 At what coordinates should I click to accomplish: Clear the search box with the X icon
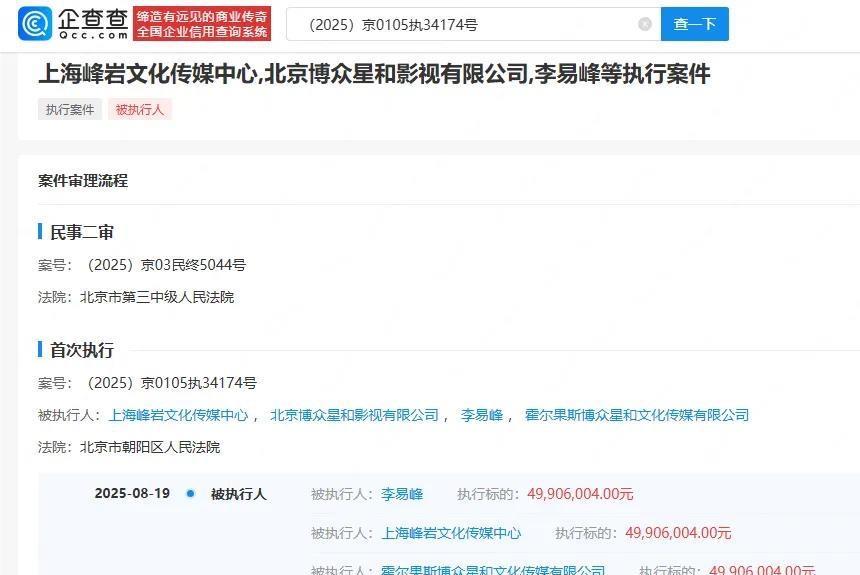645,24
